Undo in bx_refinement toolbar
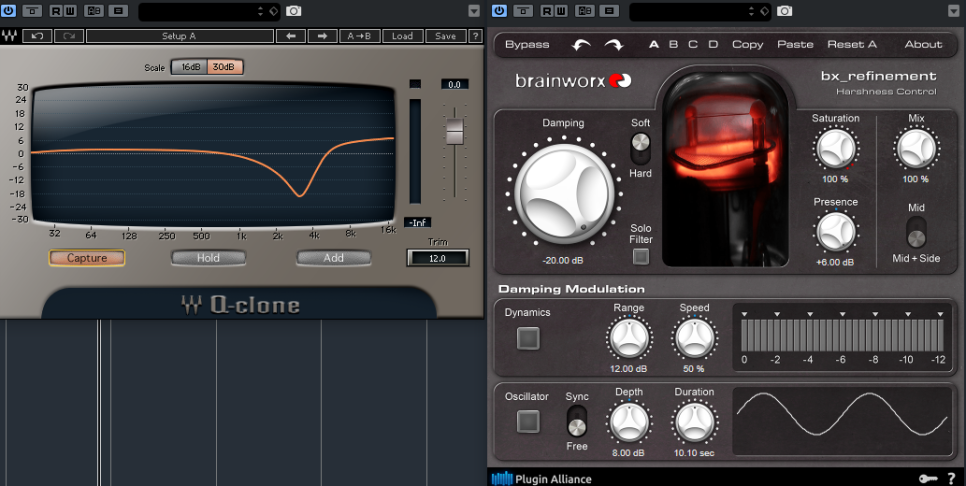Image resolution: width=966 pixels, height=486 pixels. [x=581, y=45]
